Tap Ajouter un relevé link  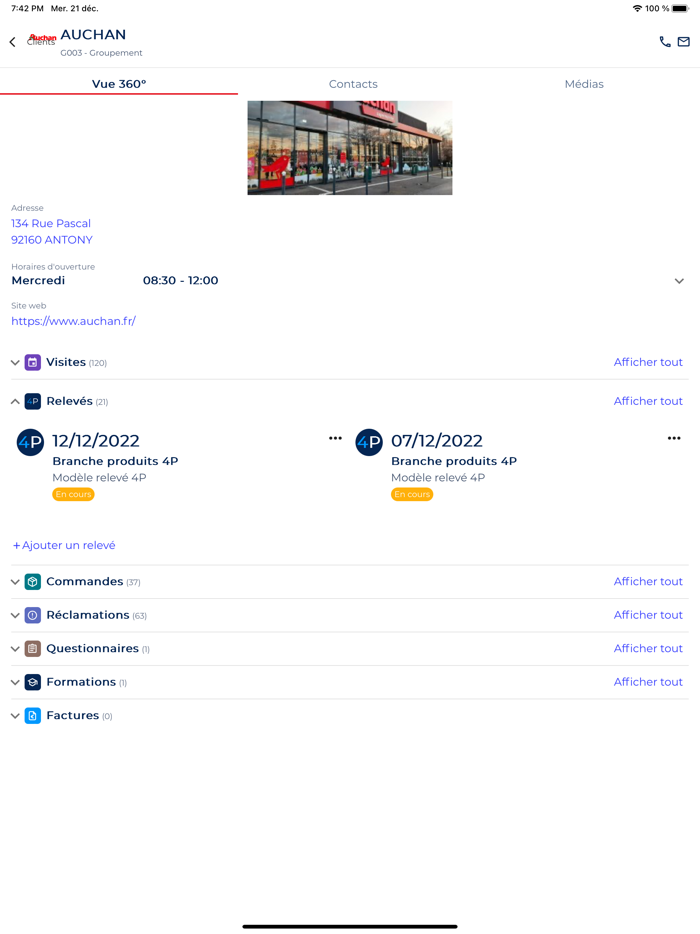point(64,545)
